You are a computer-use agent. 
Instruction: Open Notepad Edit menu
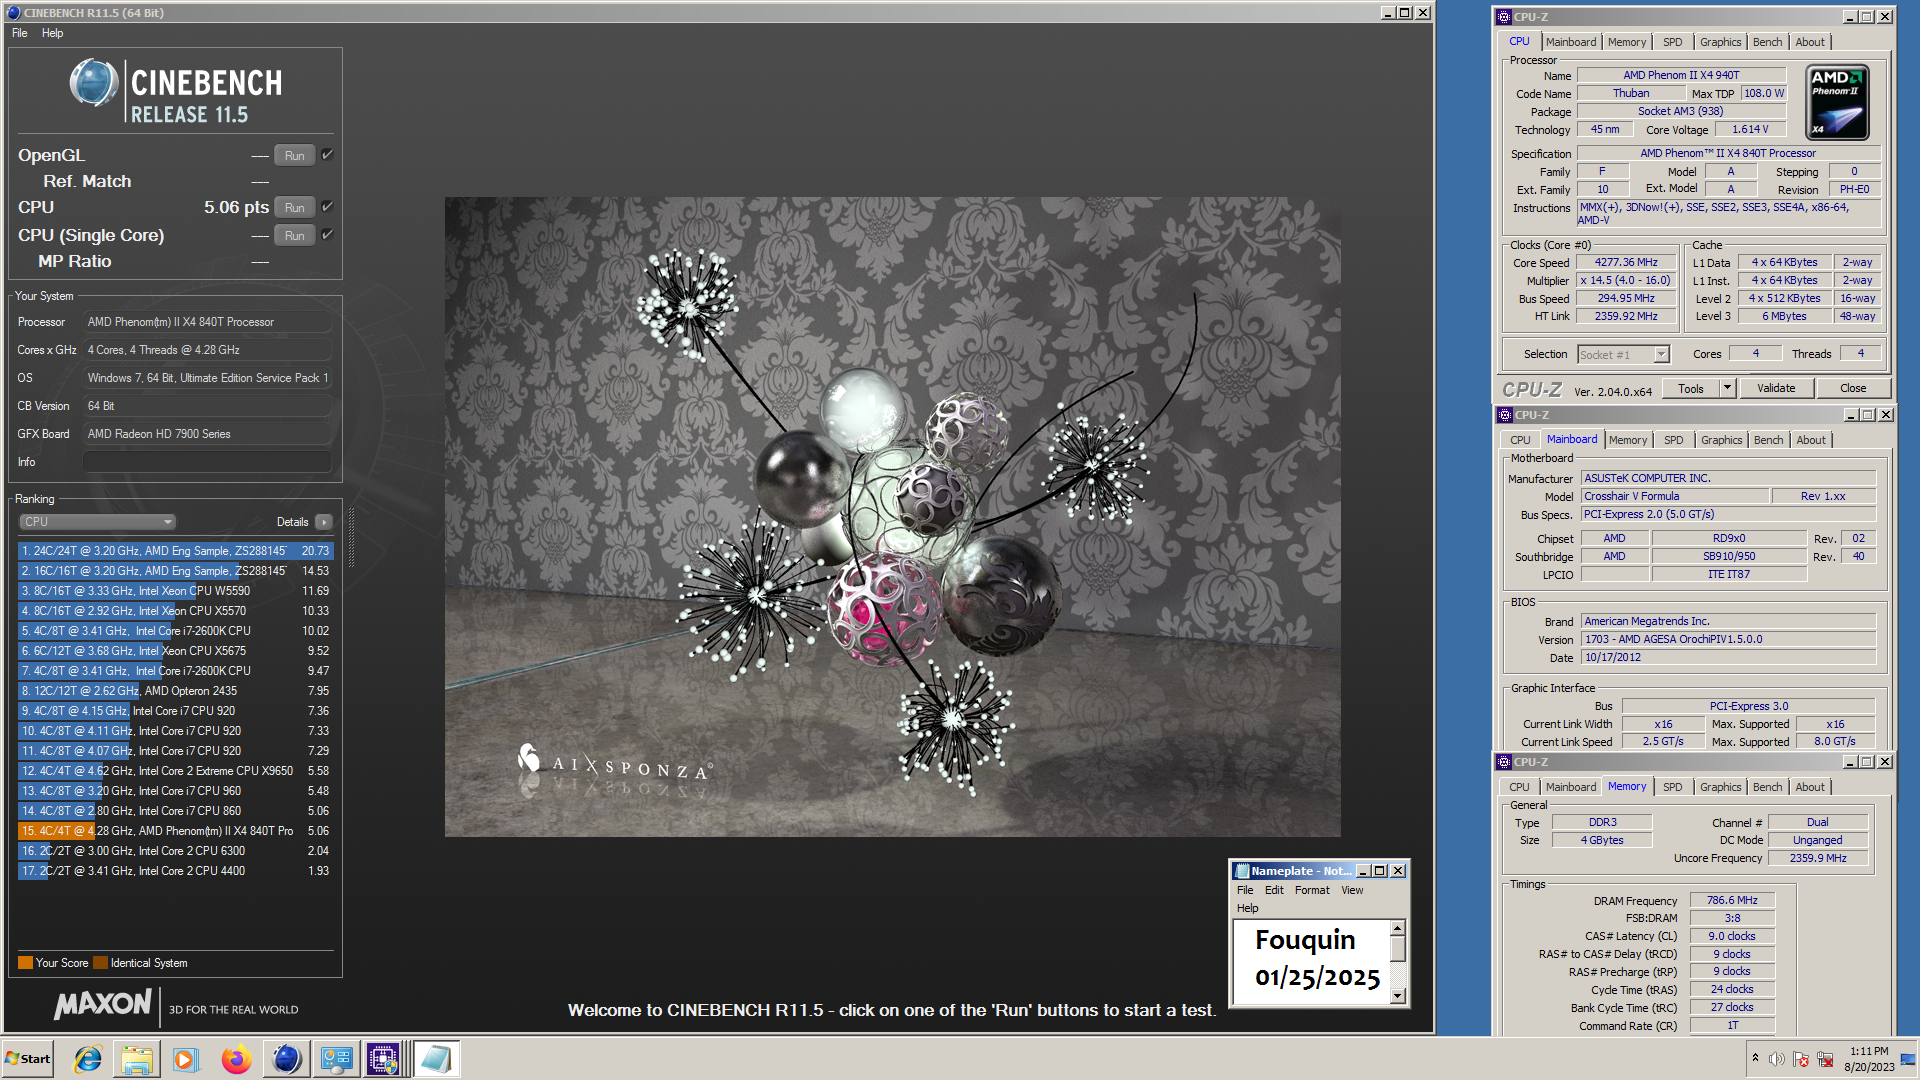coord(1274,890)
